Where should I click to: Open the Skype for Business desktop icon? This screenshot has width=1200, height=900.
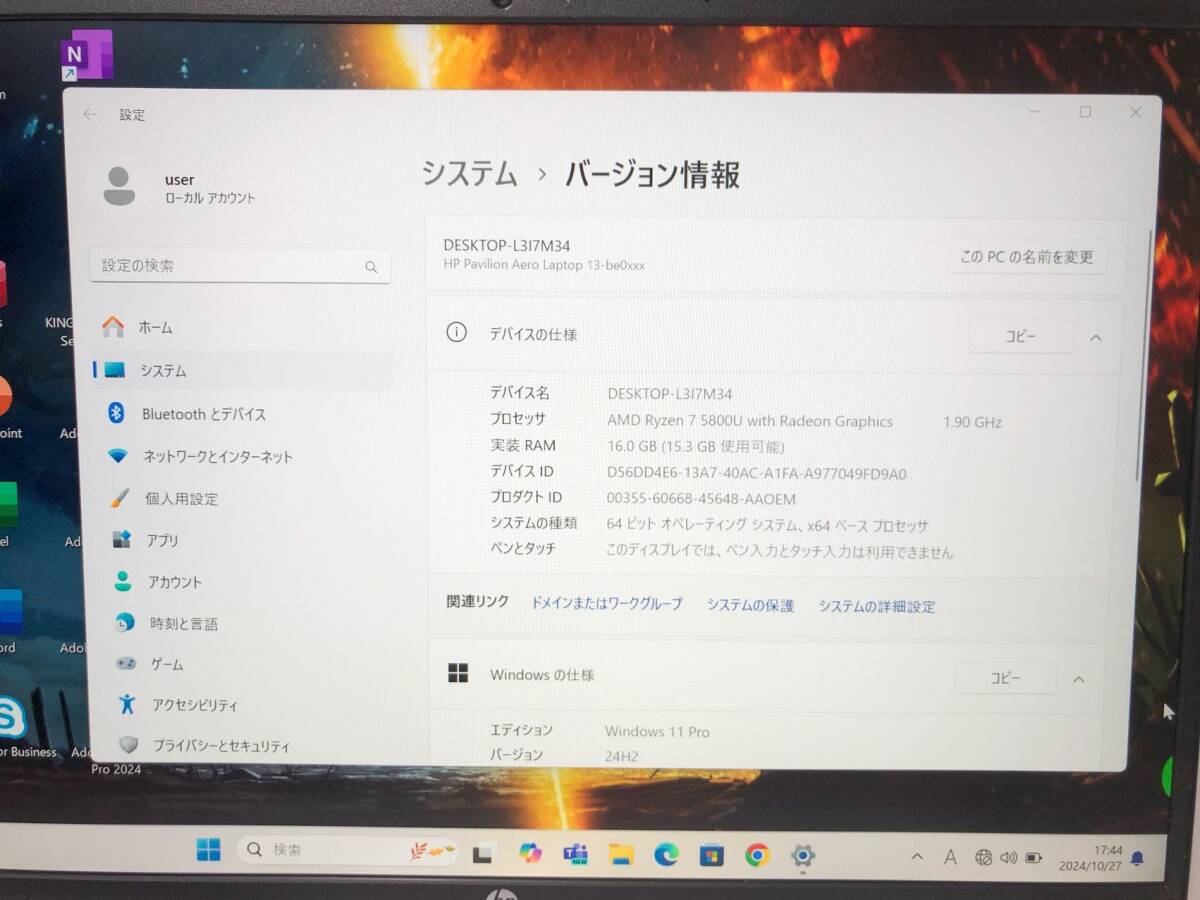pos(13,718)
